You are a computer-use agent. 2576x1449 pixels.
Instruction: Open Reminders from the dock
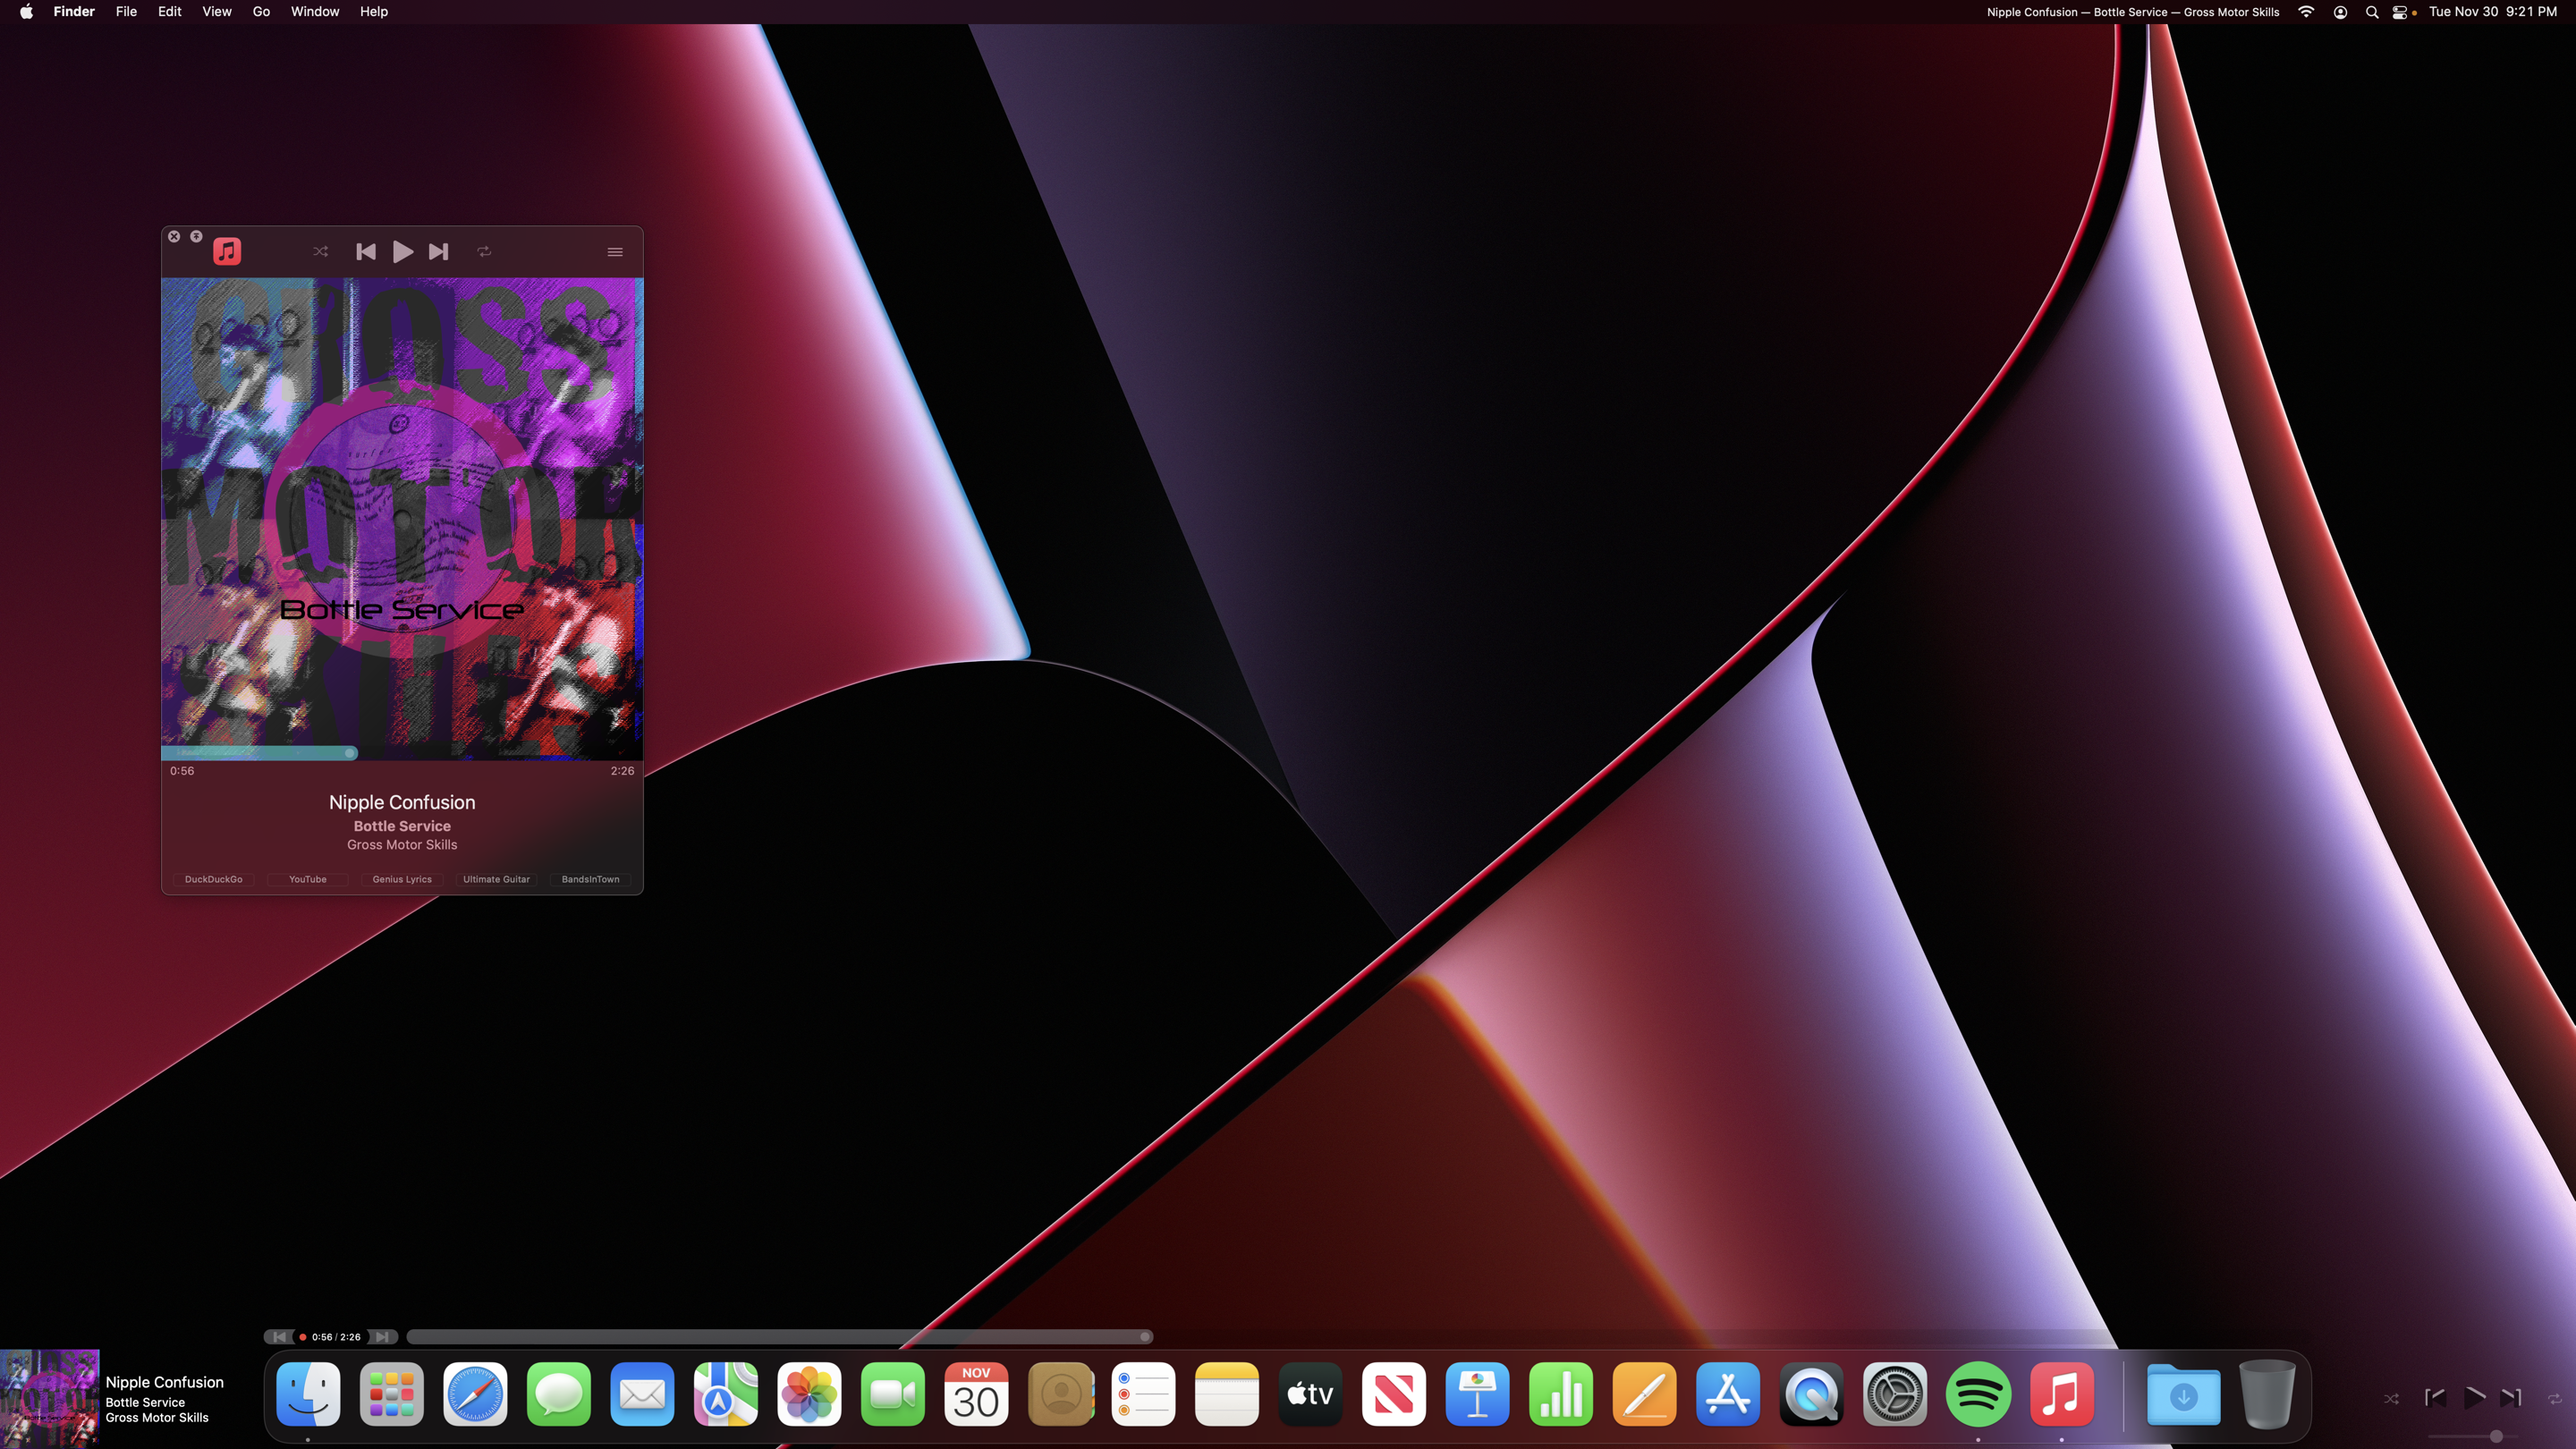(x=1143, y=1394)
